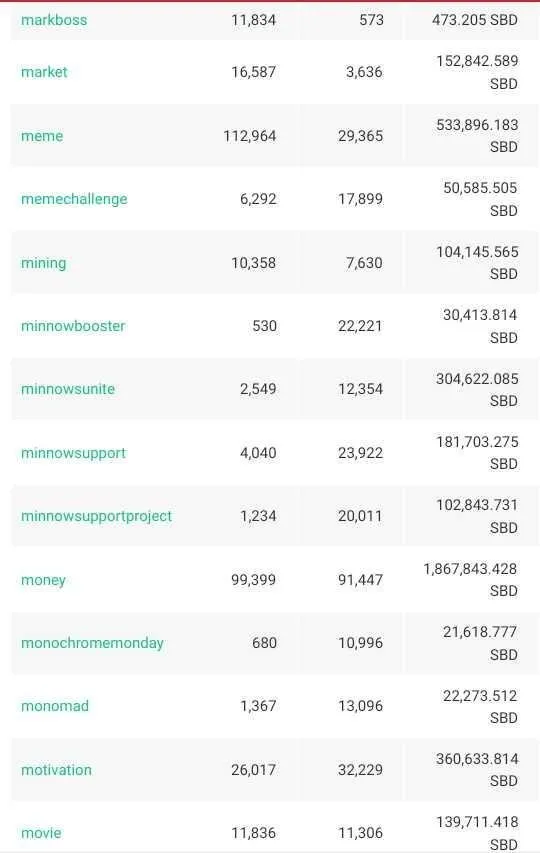Image resolution: width=540 pixels, height=853 pixels.
Task: Click the 91,447 comments cell for money
Action: [x=361, y=580]
